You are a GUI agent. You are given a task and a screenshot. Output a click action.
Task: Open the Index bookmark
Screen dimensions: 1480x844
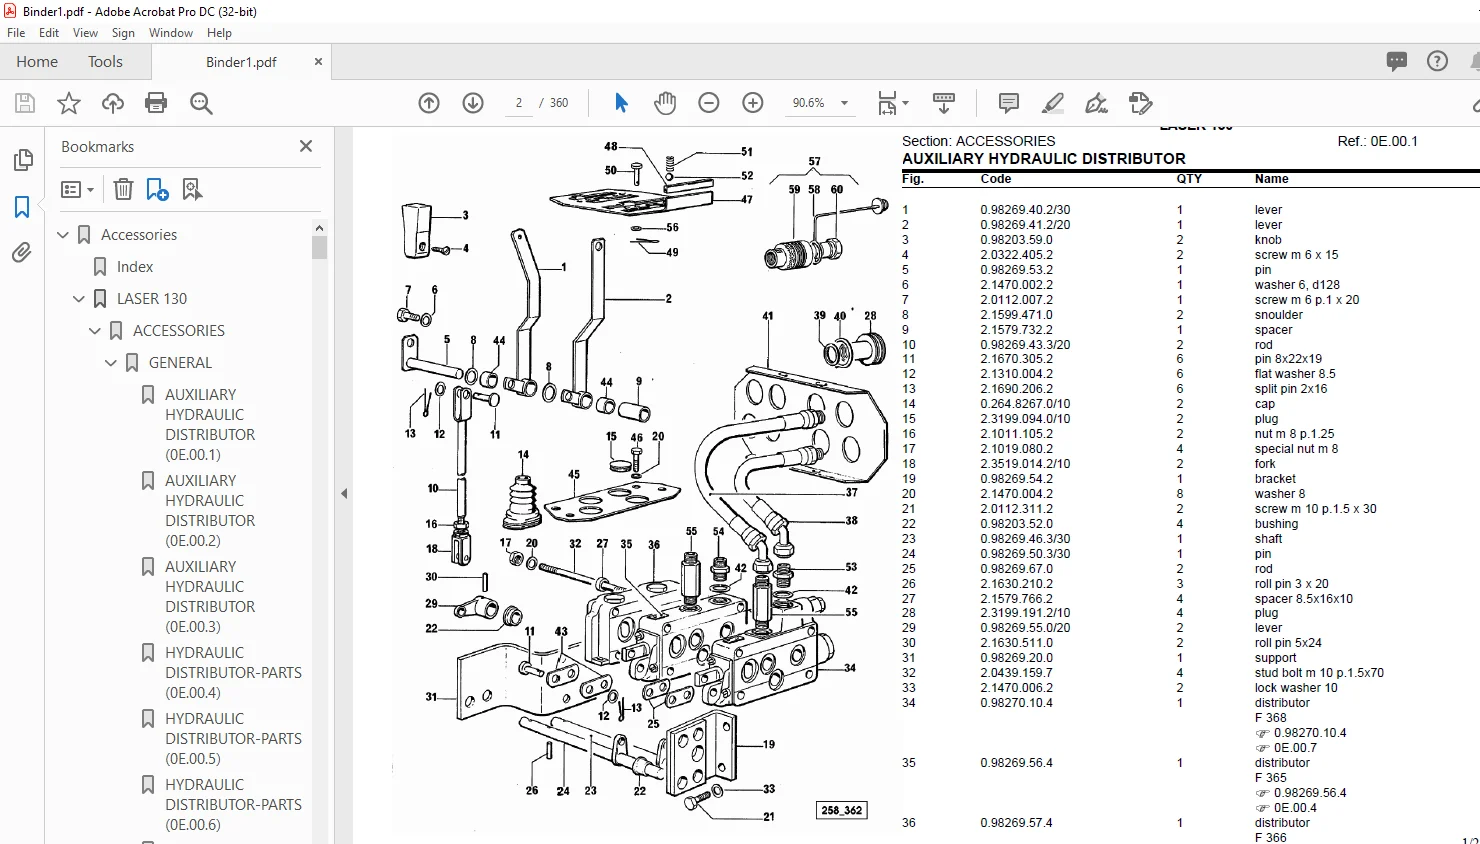coord(135,267)
